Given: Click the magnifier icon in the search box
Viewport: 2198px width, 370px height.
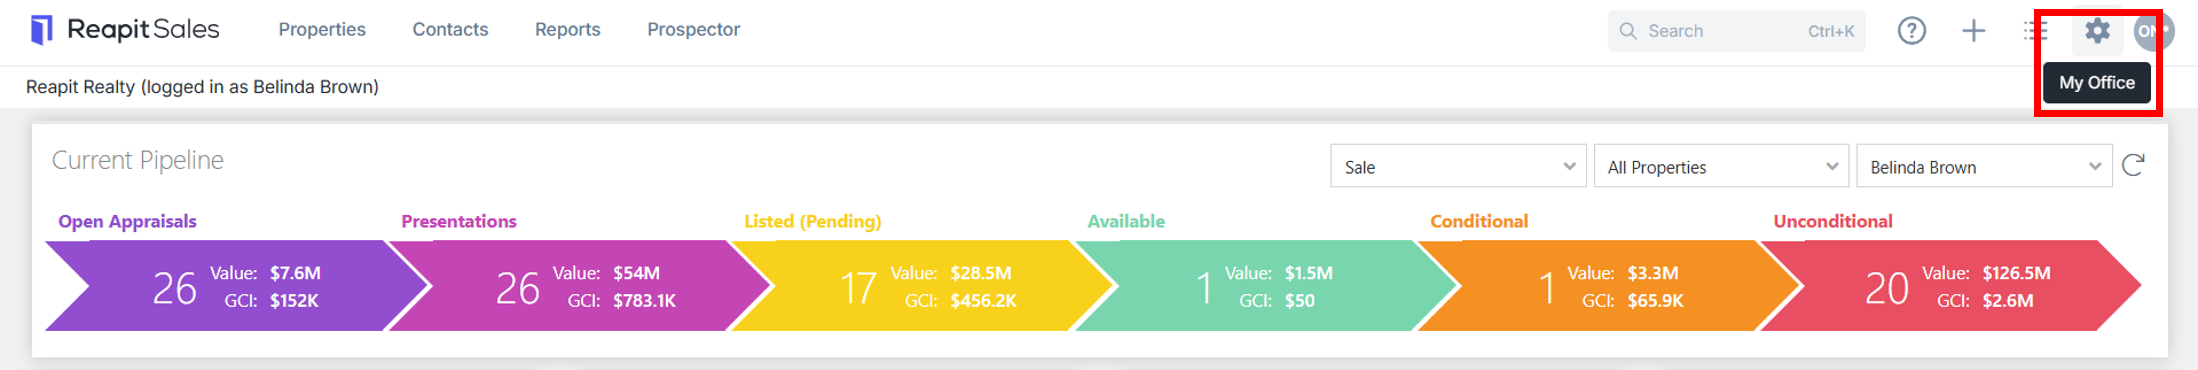Looking at the screenshot, I should [x=1628, y=31].
